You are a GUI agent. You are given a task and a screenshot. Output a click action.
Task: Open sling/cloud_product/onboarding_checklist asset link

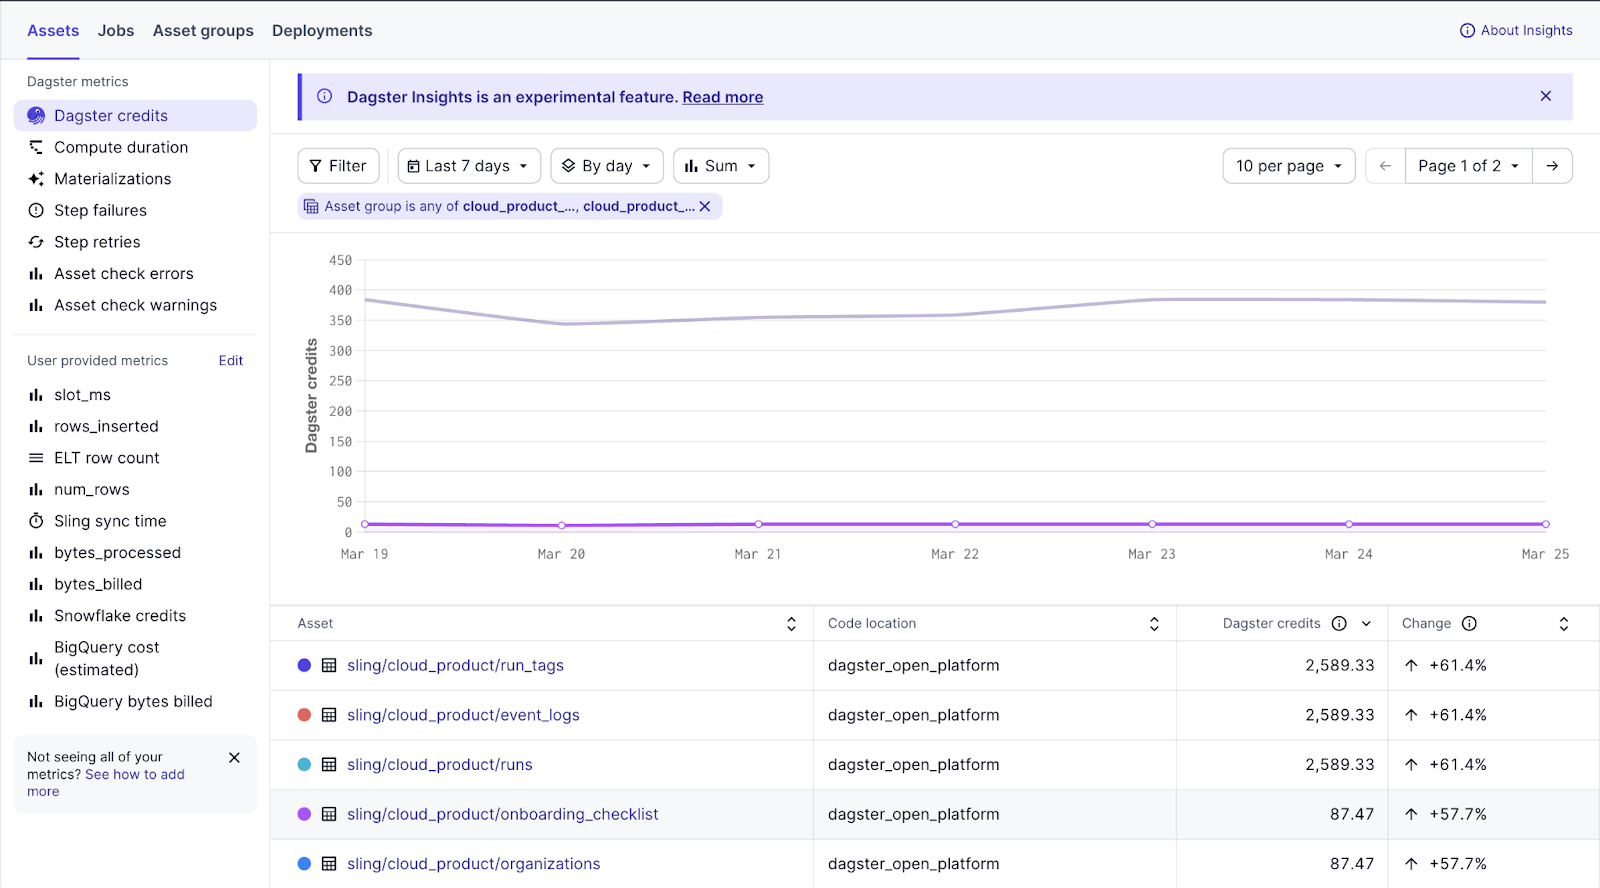click(503, 814)
